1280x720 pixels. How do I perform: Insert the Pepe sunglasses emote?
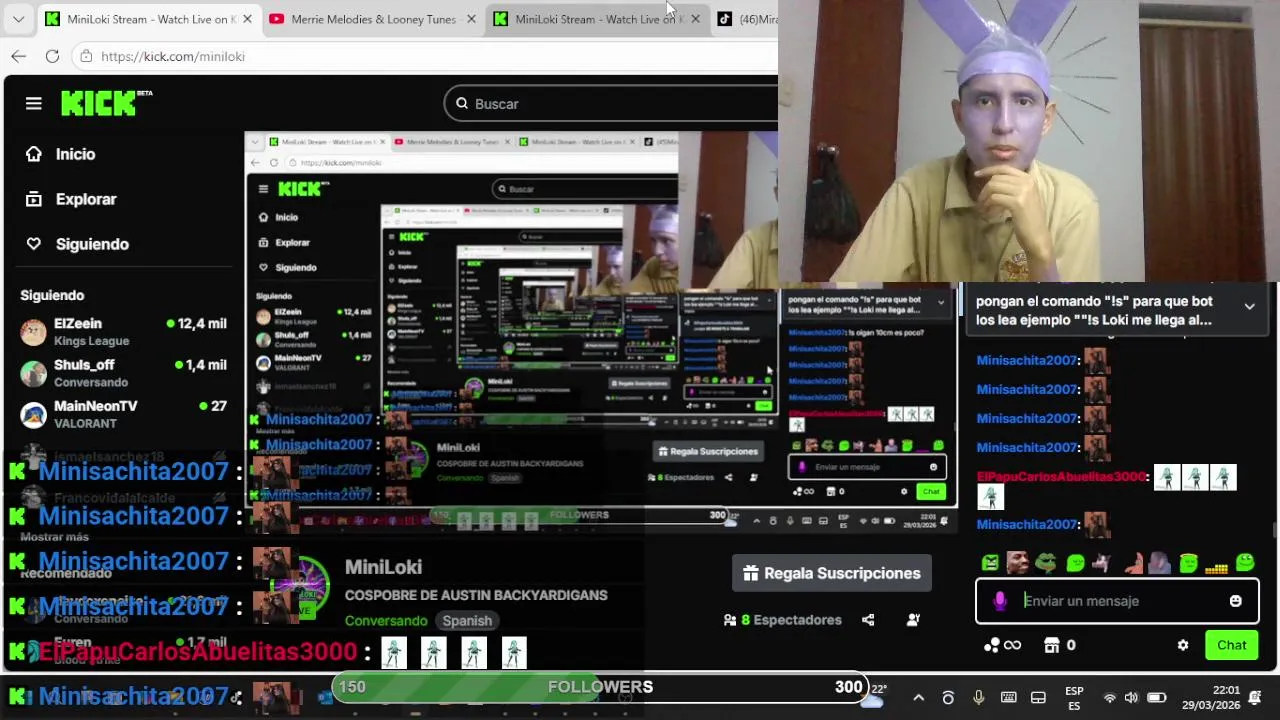(1047, 563)
